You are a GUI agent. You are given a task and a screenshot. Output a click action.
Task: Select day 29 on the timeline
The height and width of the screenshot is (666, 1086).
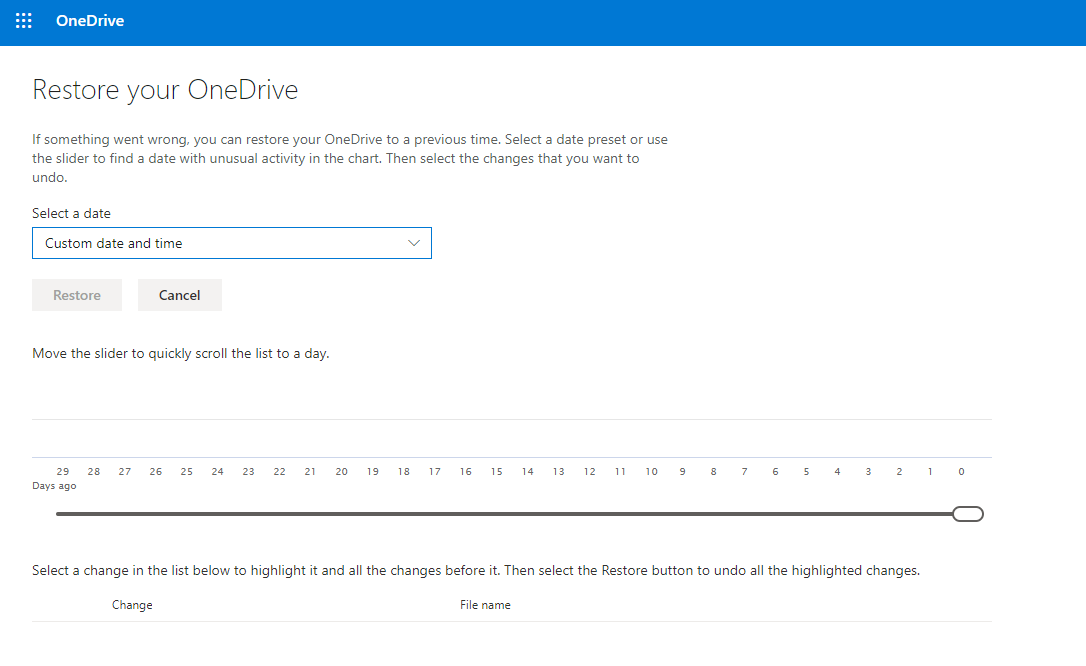pyautogui.click(x=63, y=472)
